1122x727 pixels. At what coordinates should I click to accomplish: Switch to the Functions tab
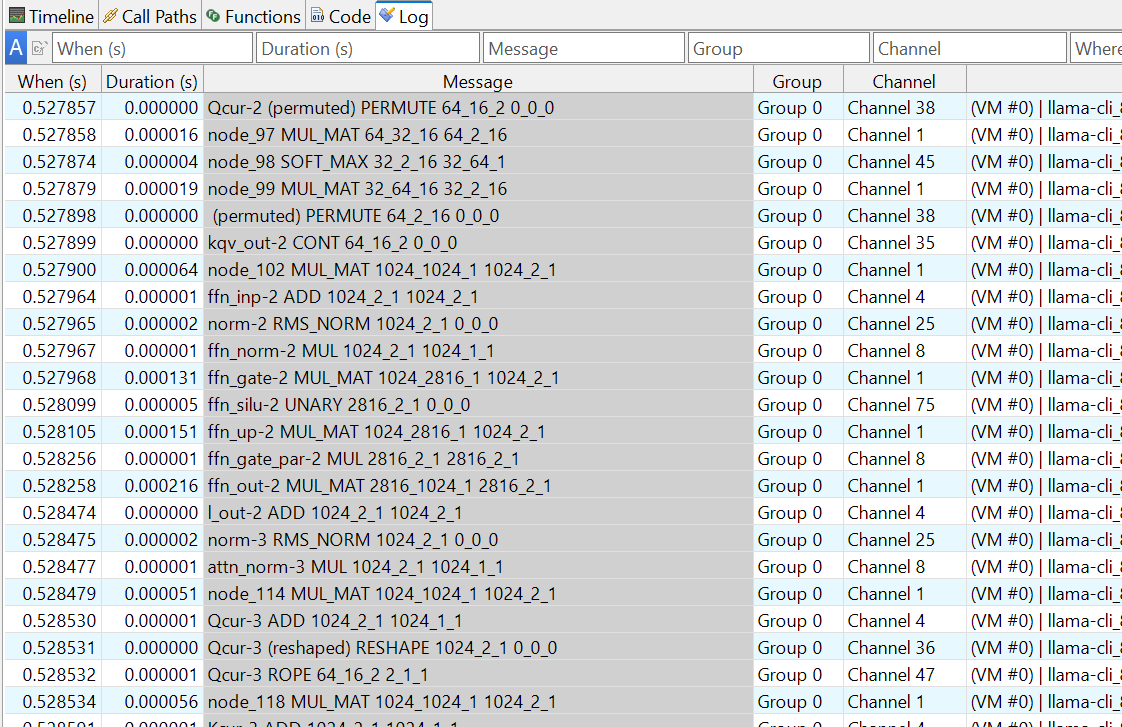point(253,16)
